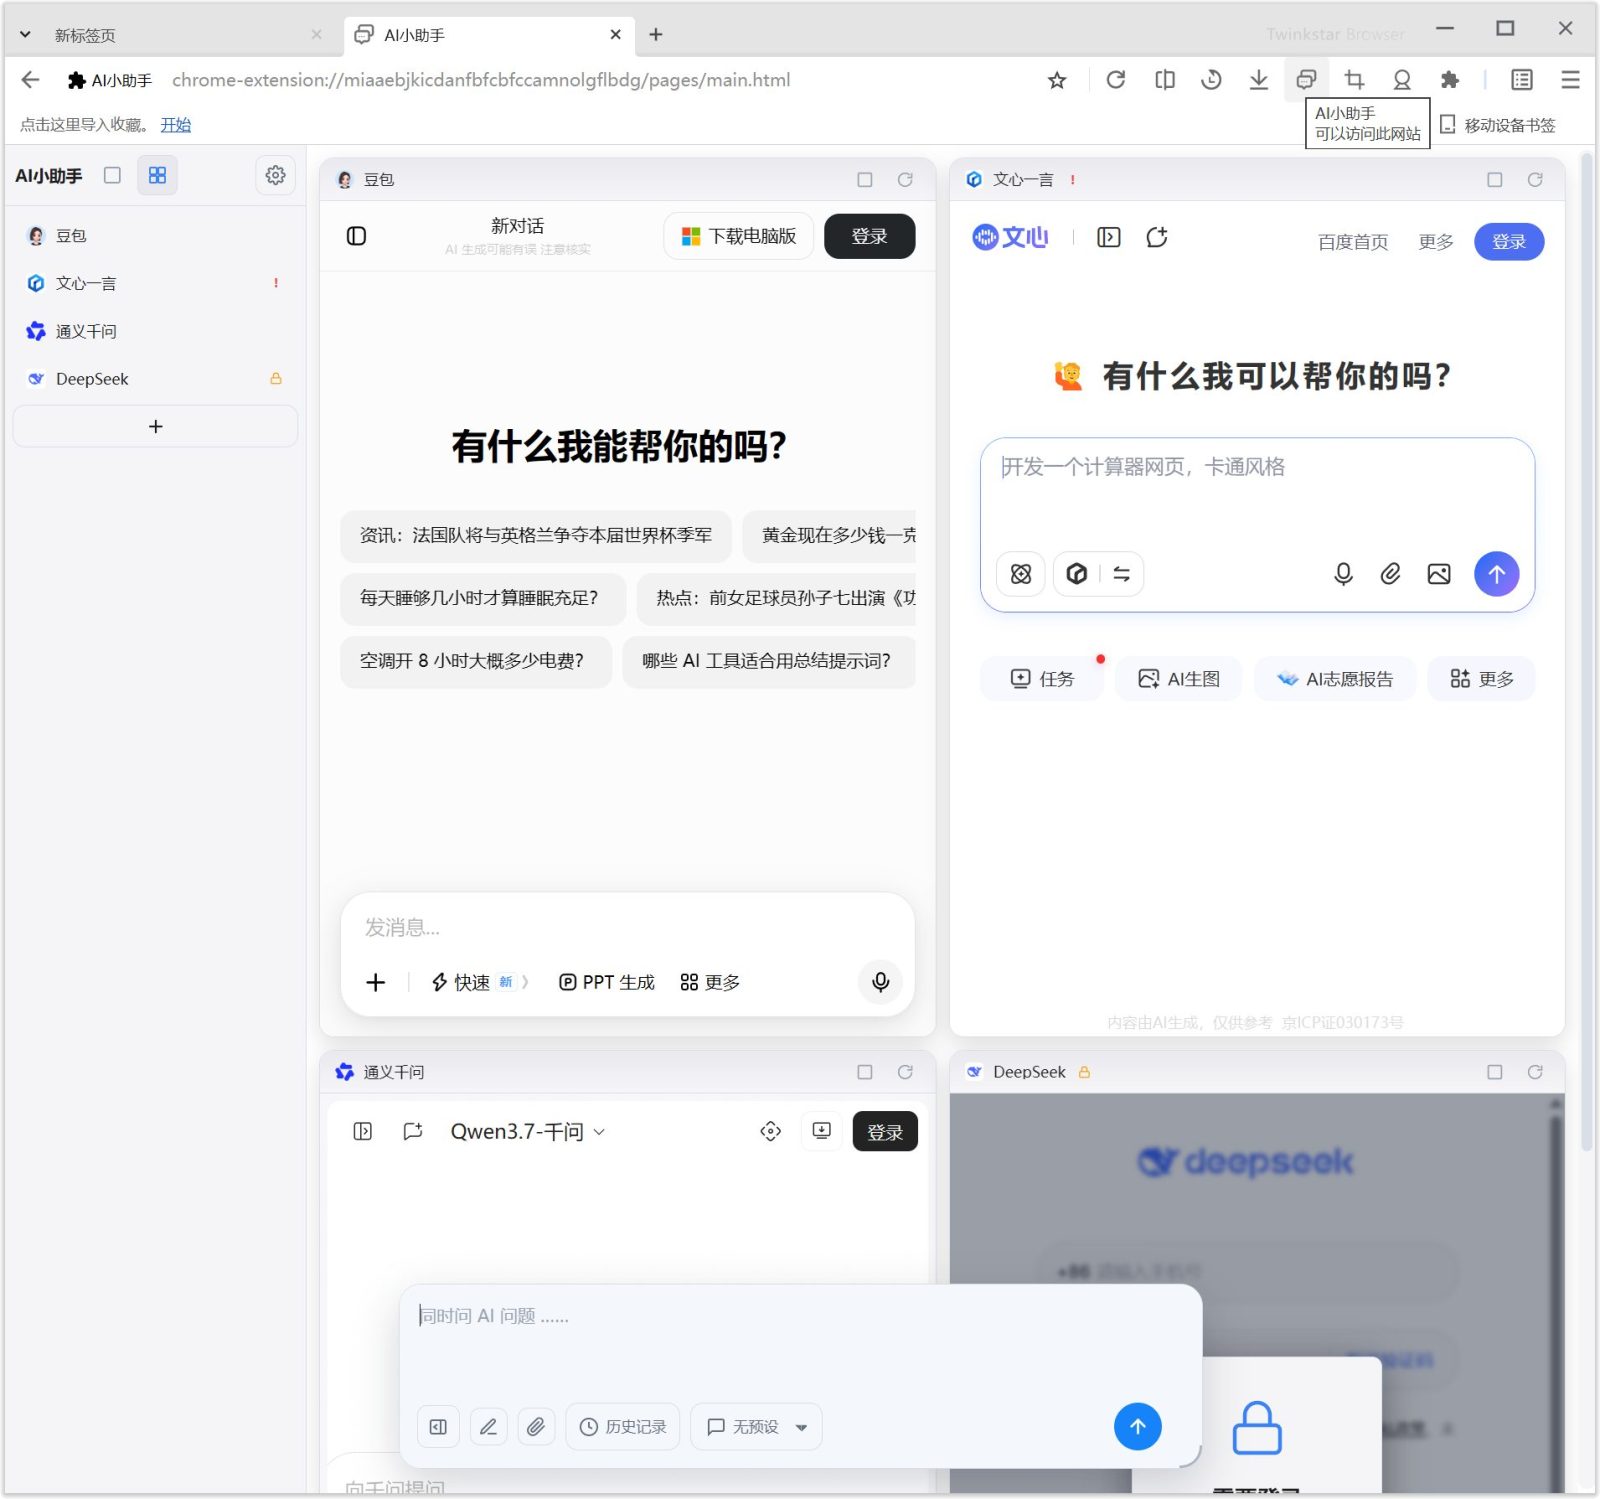Select 文心一言 in the sidebar list
Image resolution: width=1600 pixels, height=1499 pixels.
tap(155, 284)
